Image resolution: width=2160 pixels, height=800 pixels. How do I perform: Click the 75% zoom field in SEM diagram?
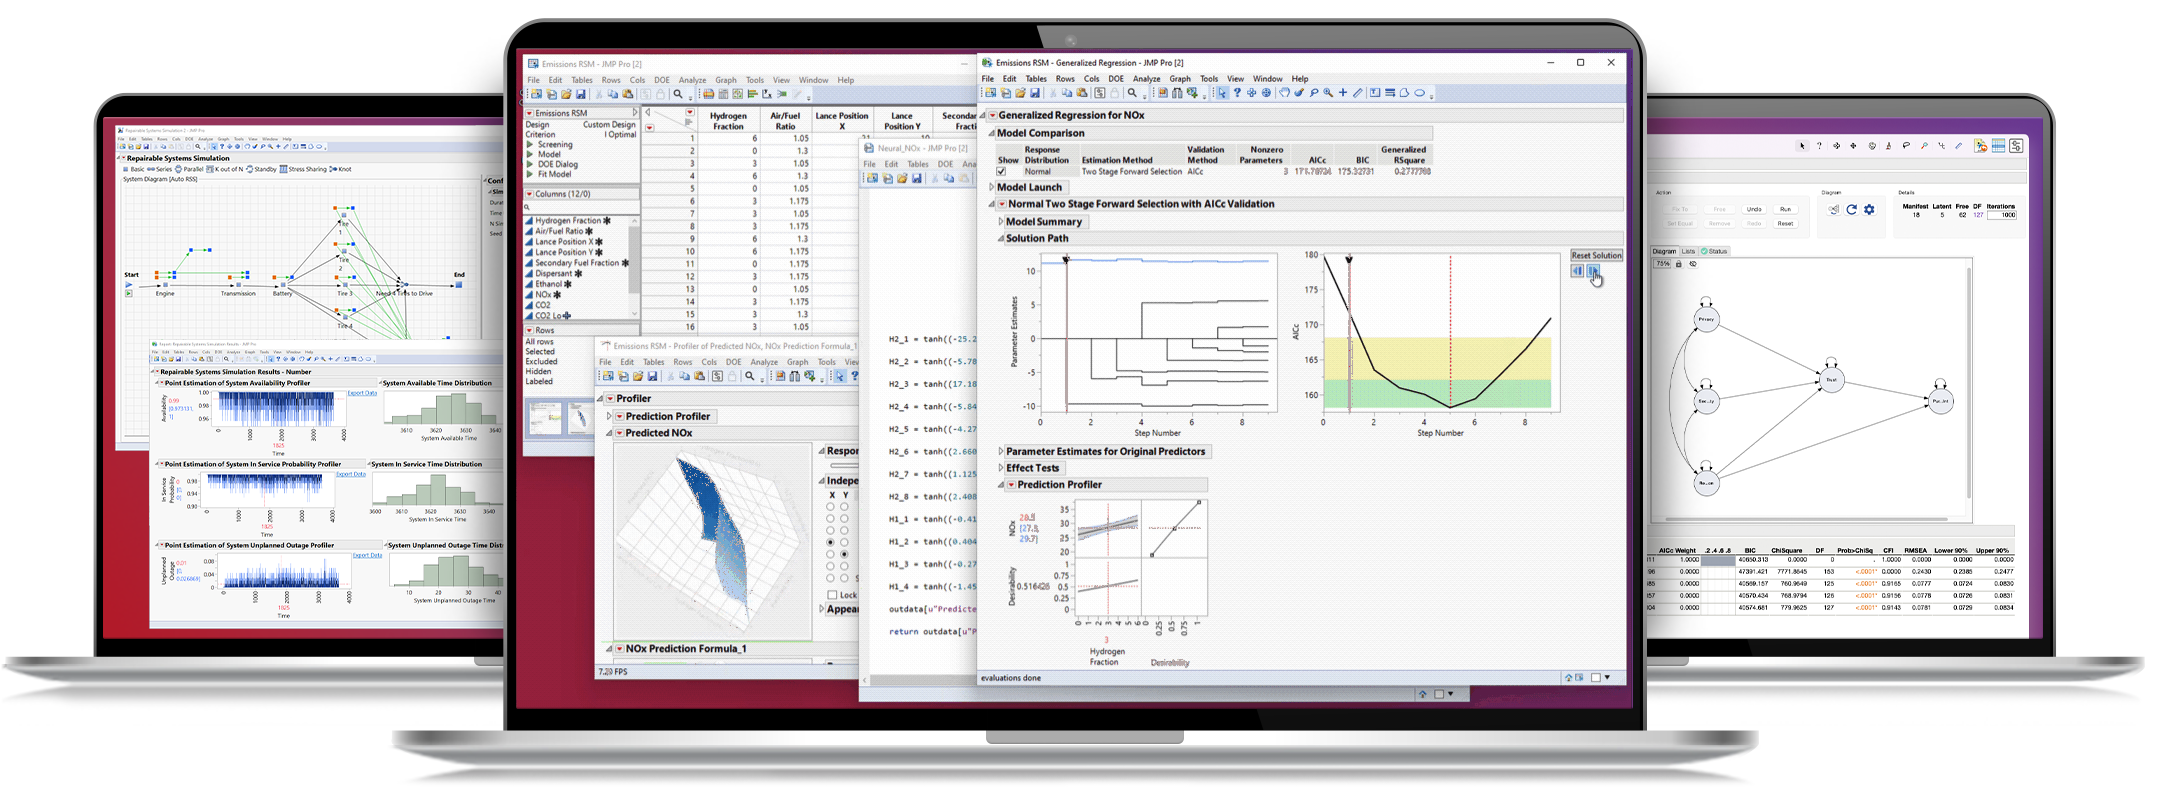(1662, 264)
